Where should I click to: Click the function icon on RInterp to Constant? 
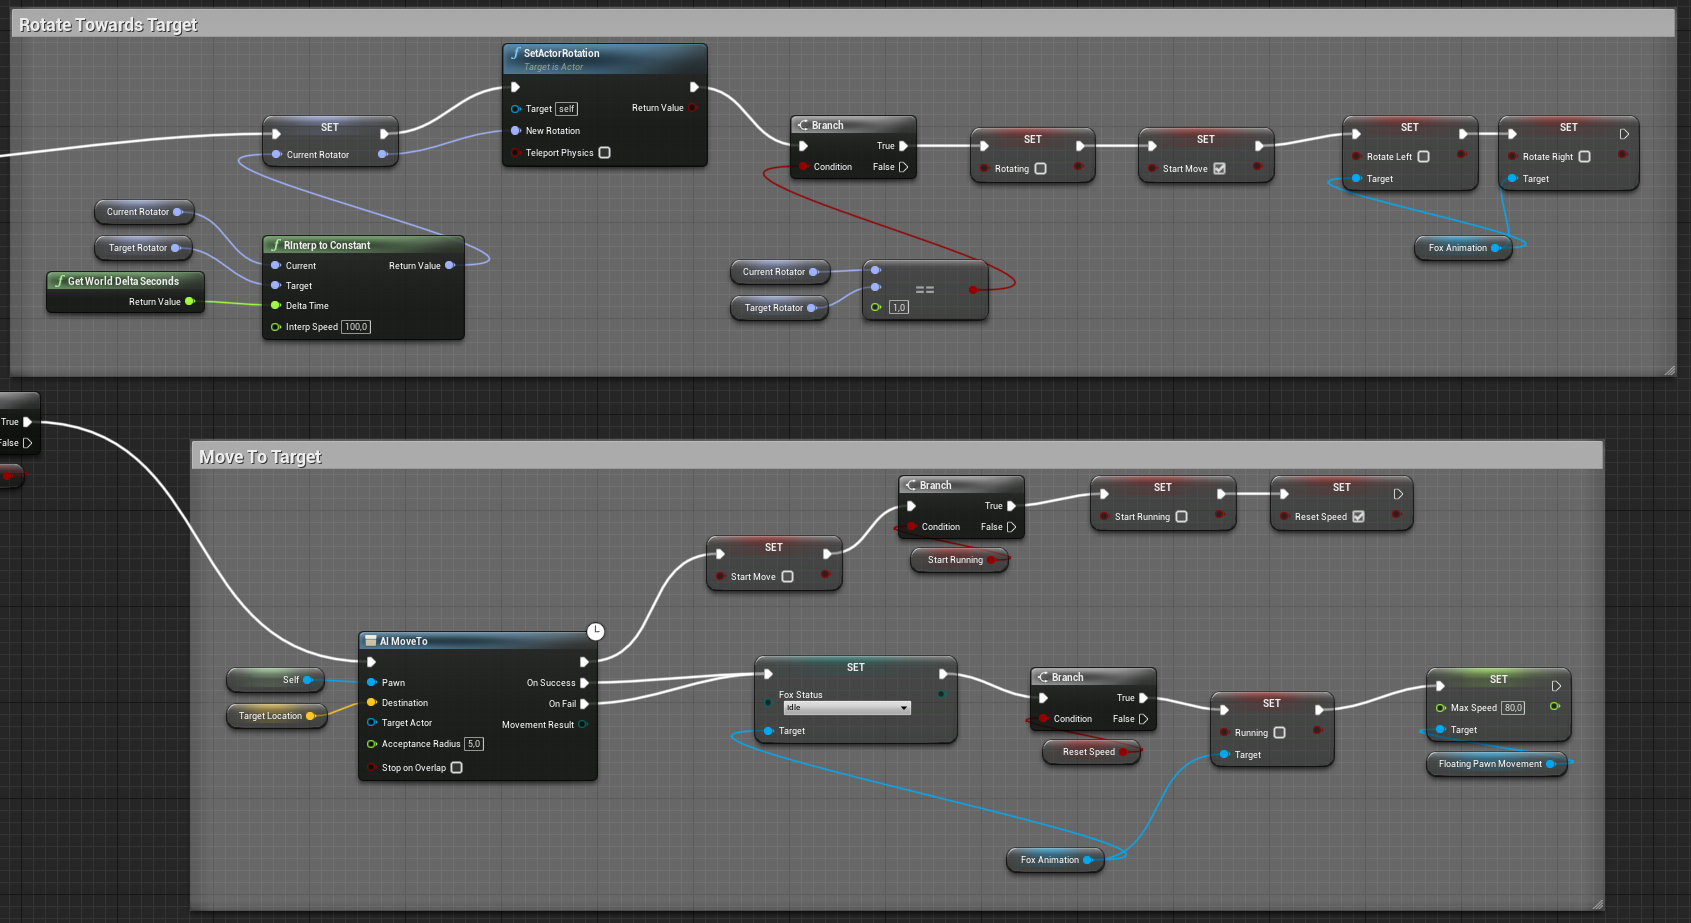pos(276,245)
